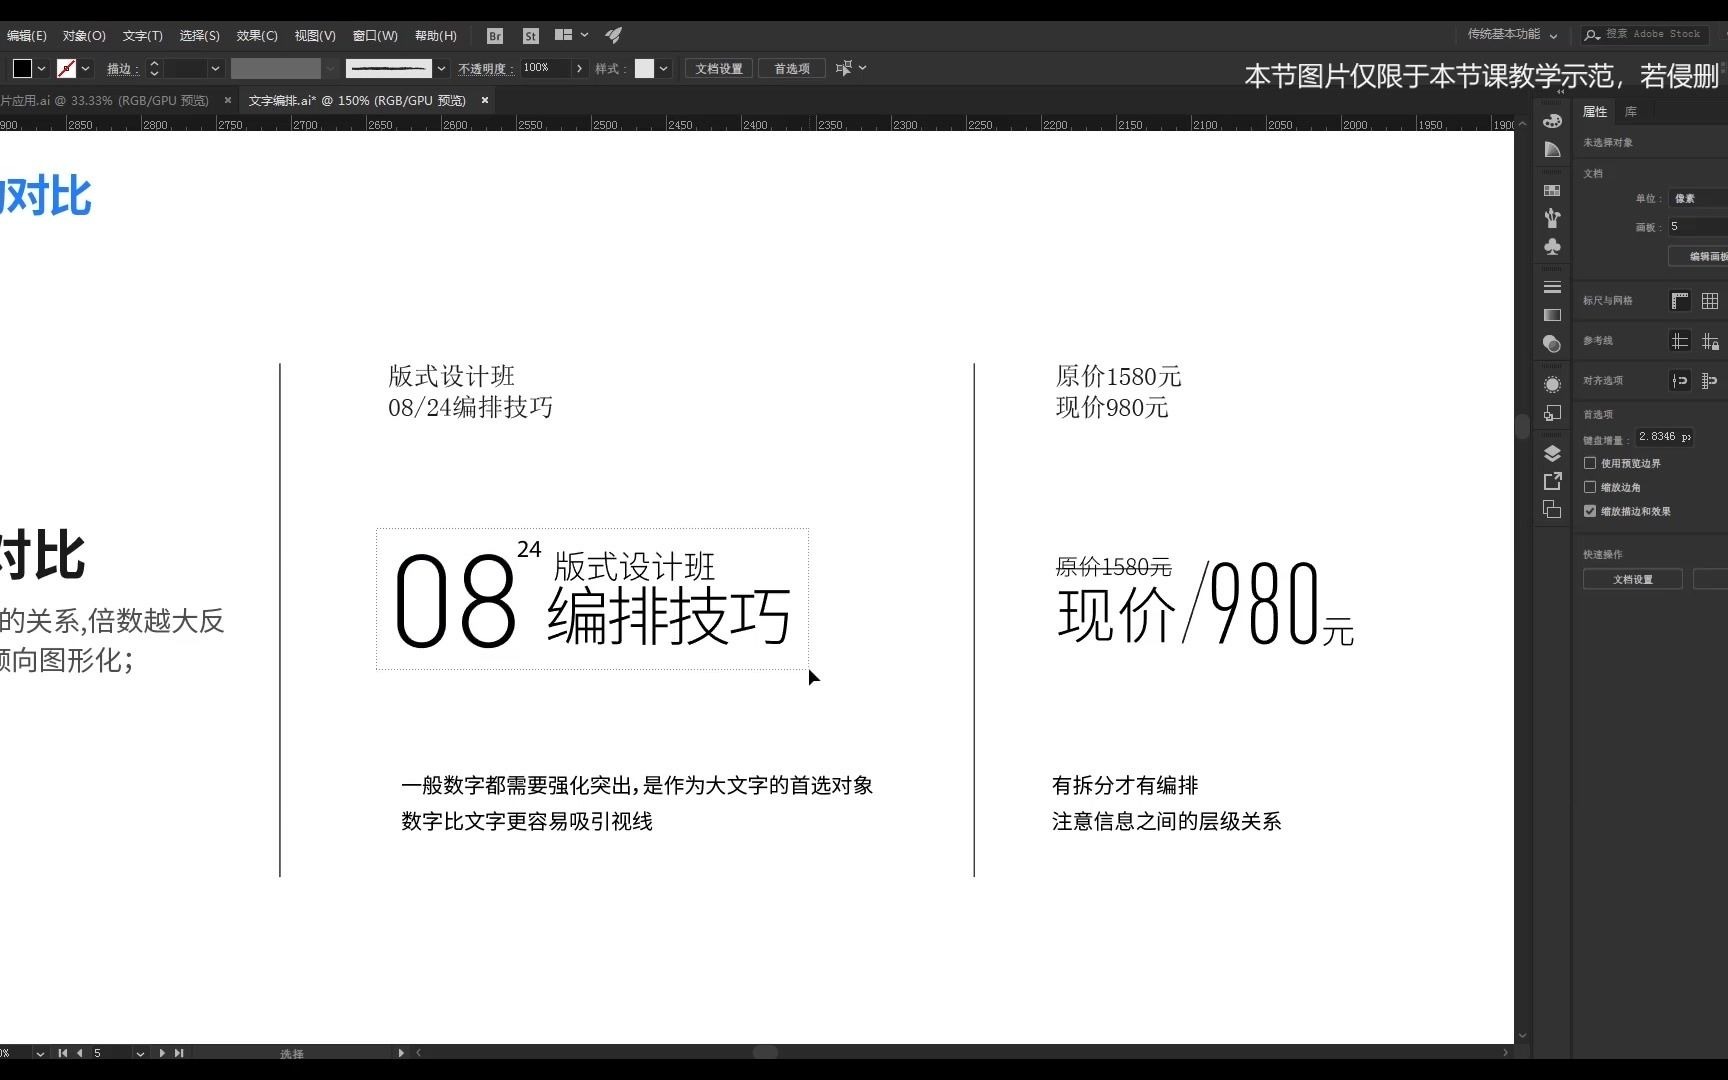Open the Artboards panel icon
This screenshot has height=1080, width=1728.
click(1552, 509)
